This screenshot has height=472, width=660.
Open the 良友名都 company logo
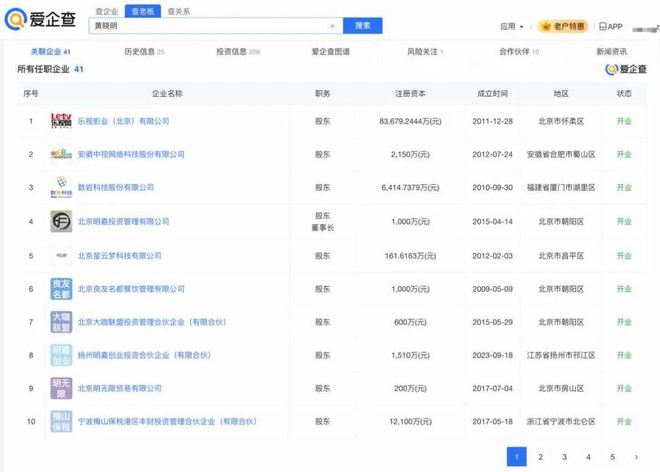coord(61,289)
